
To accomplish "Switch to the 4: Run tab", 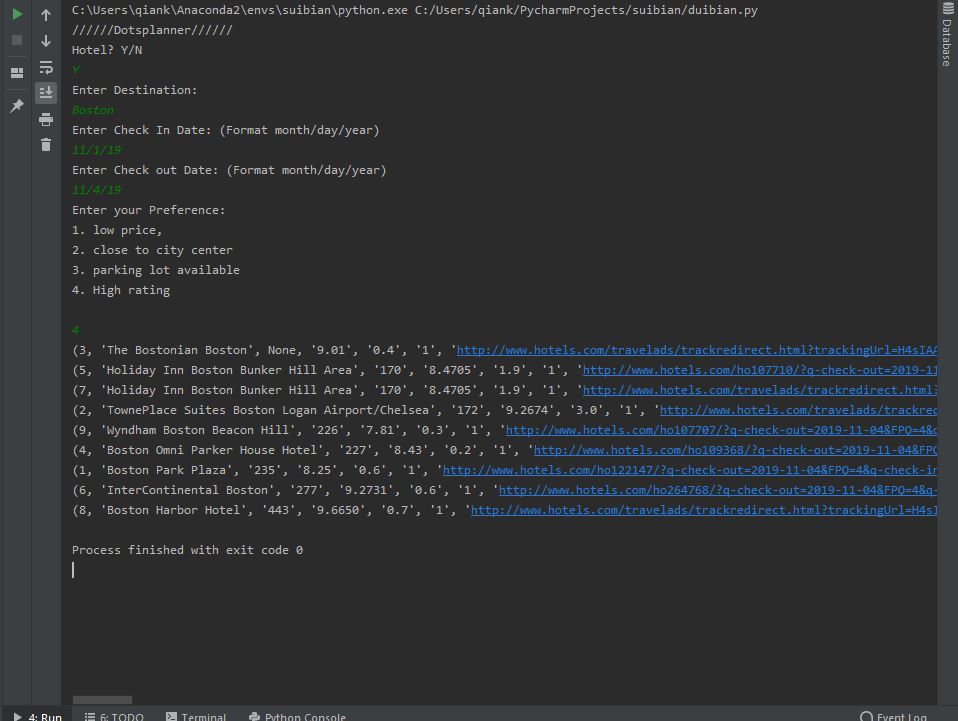I will (x=38, y=716).
